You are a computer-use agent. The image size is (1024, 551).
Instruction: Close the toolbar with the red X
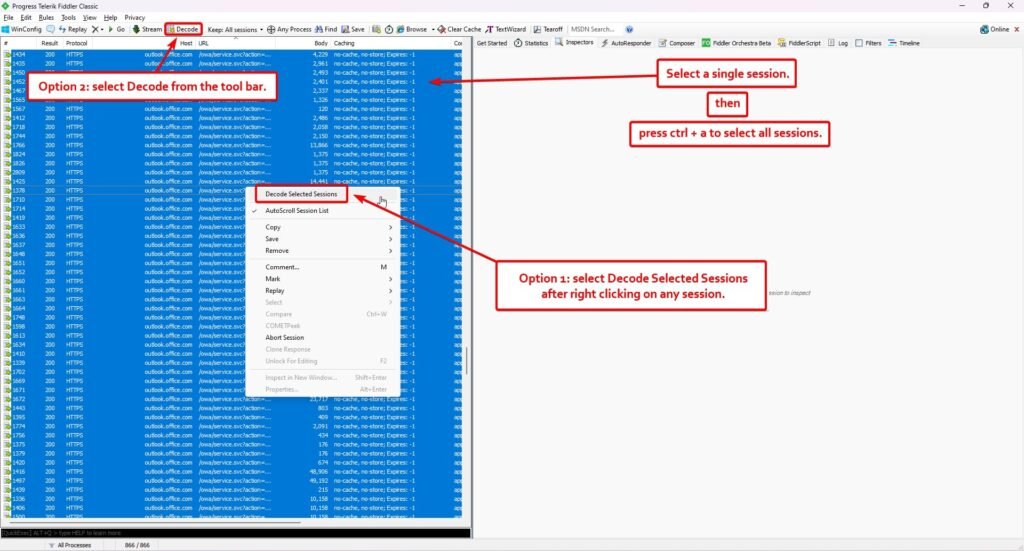1016,29
